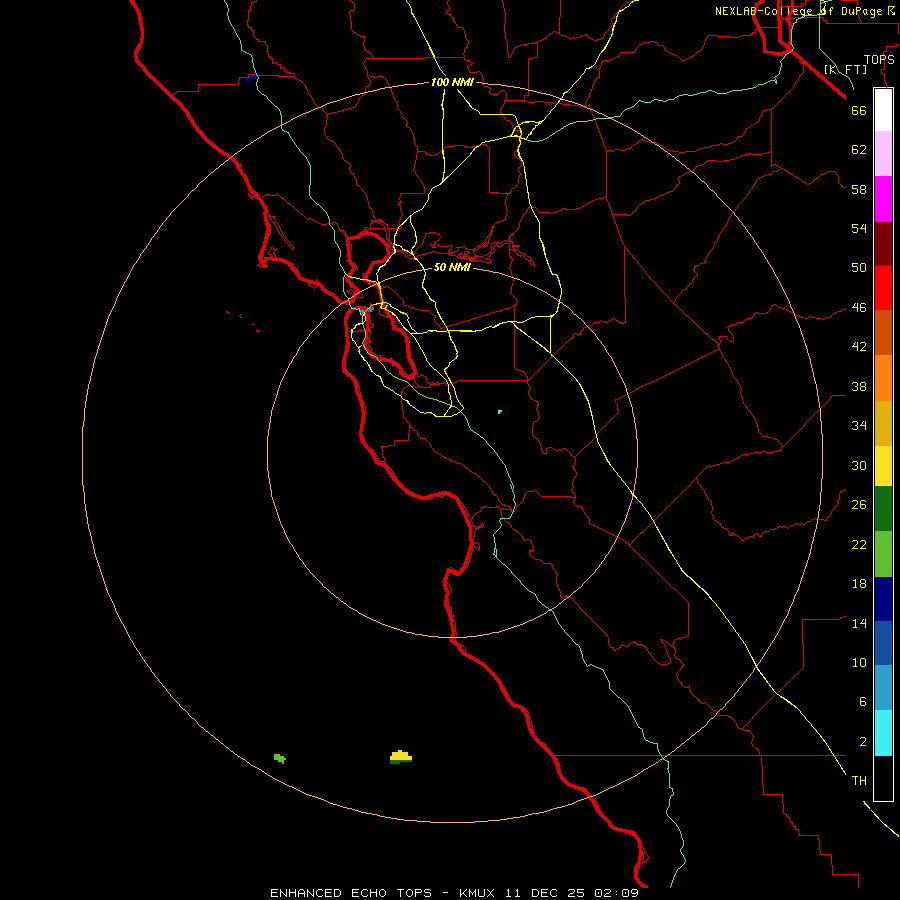
Task: Click the mustard gold legend swatch
Action: [x=883, y=424]
